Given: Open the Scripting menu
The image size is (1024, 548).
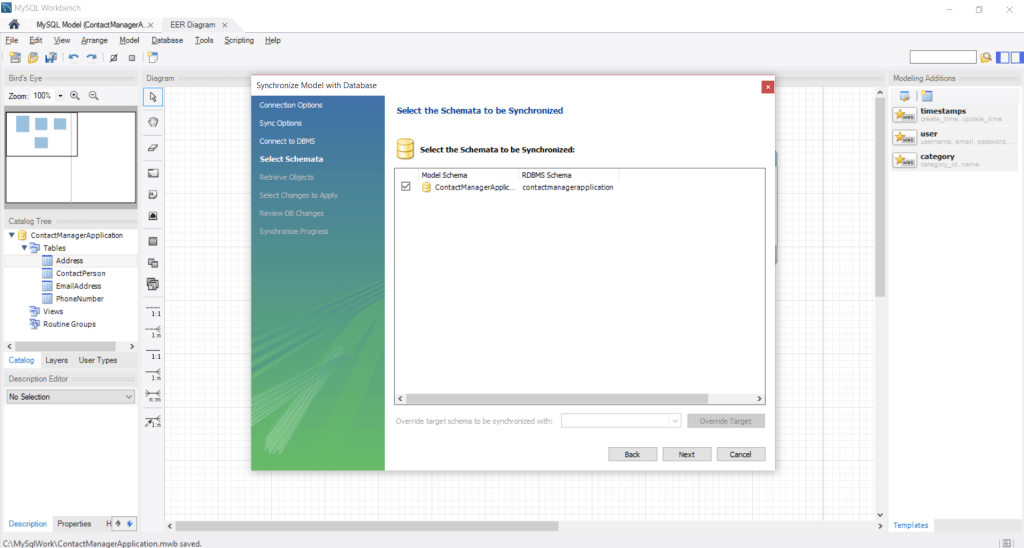Looking at the screenshot, I should tap(239, 40).
